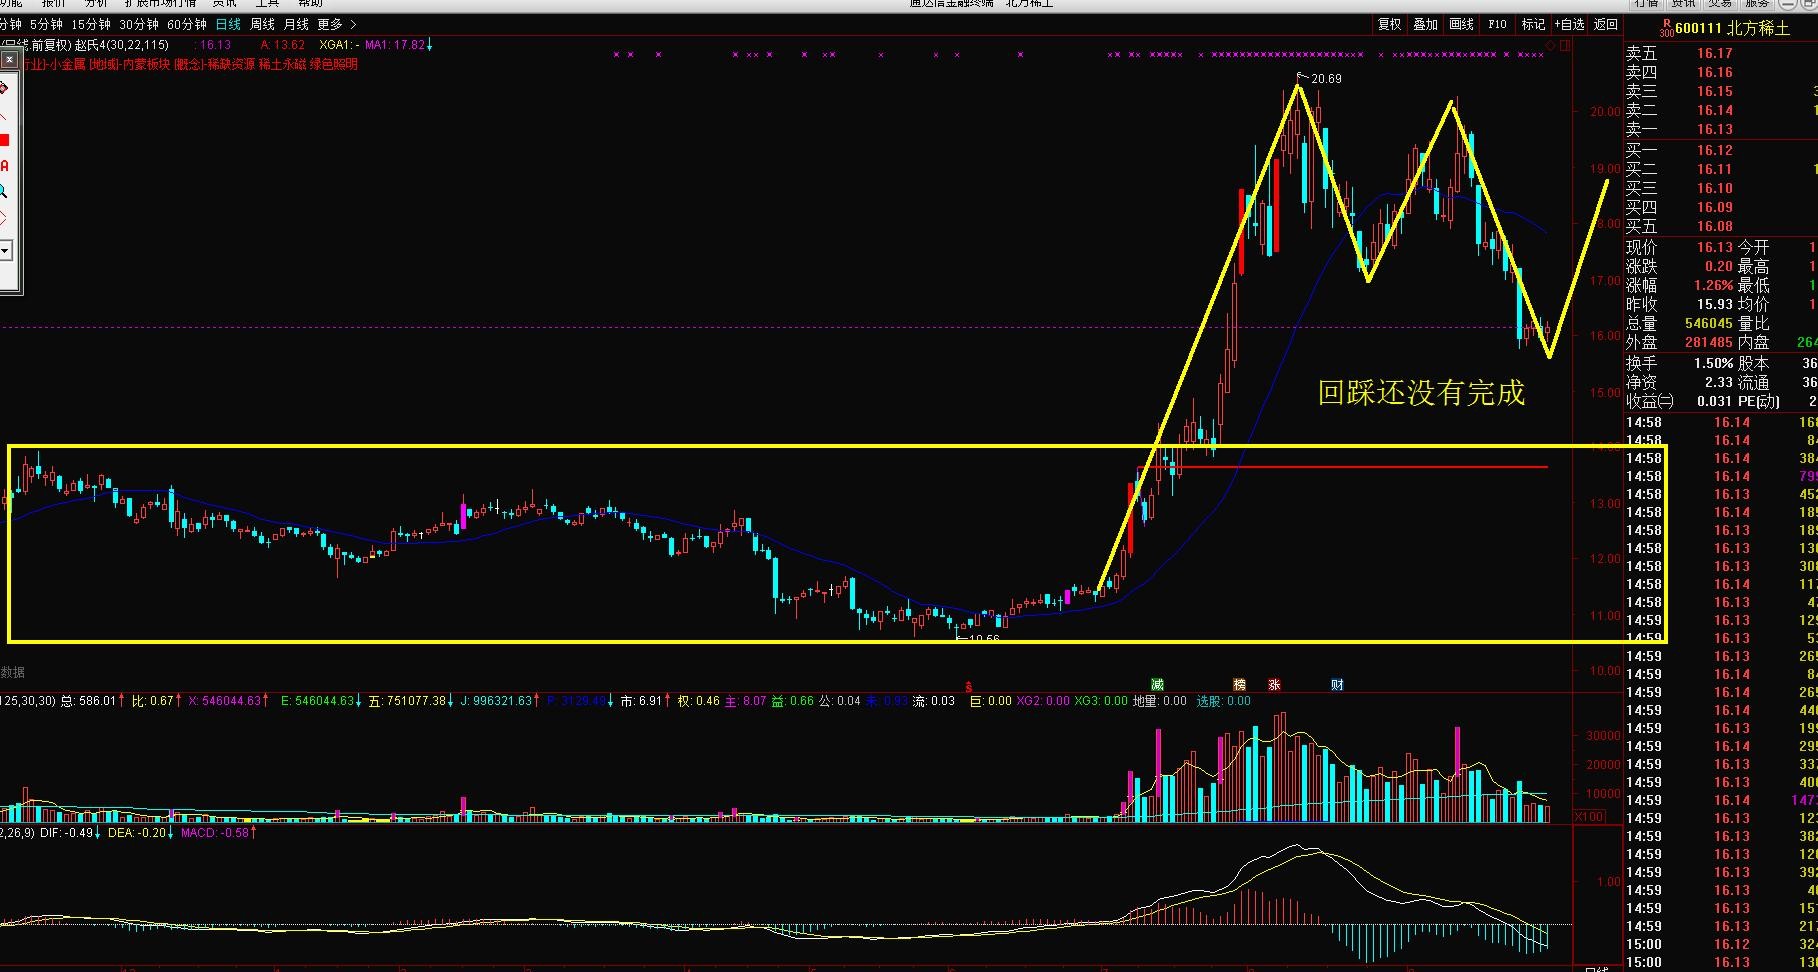The image size is (1818, 972).
Task: Select the 月线 monthly chart tab
Action: [296, 24]
